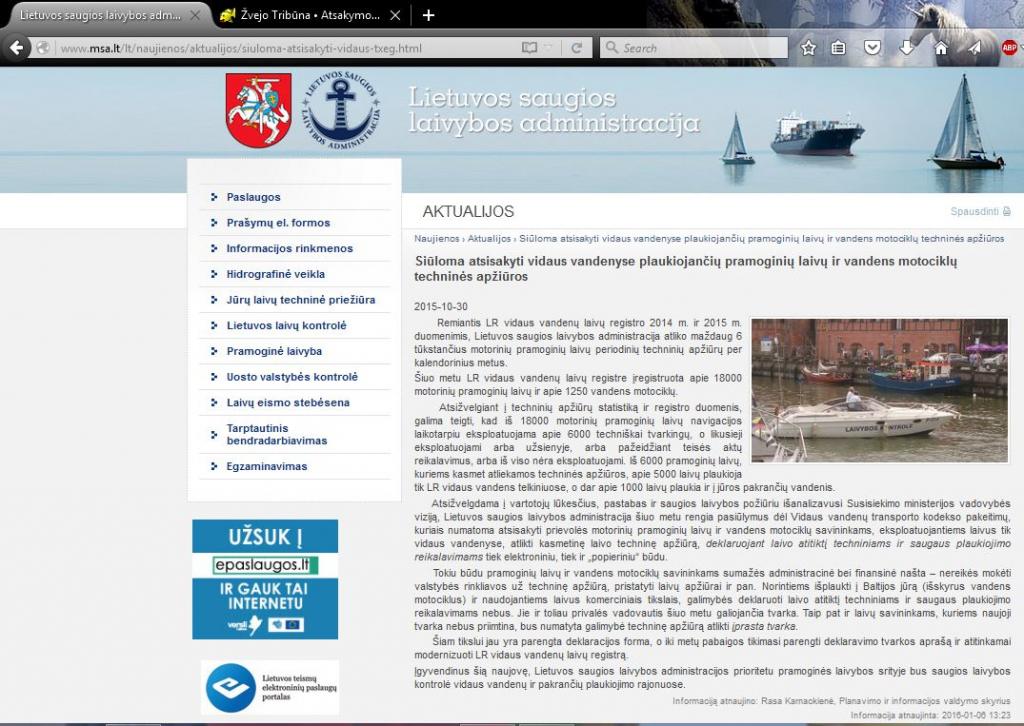Follow the Aktualijos breadcrumb link
This screenshot has height=726, width=1024.
489,239
